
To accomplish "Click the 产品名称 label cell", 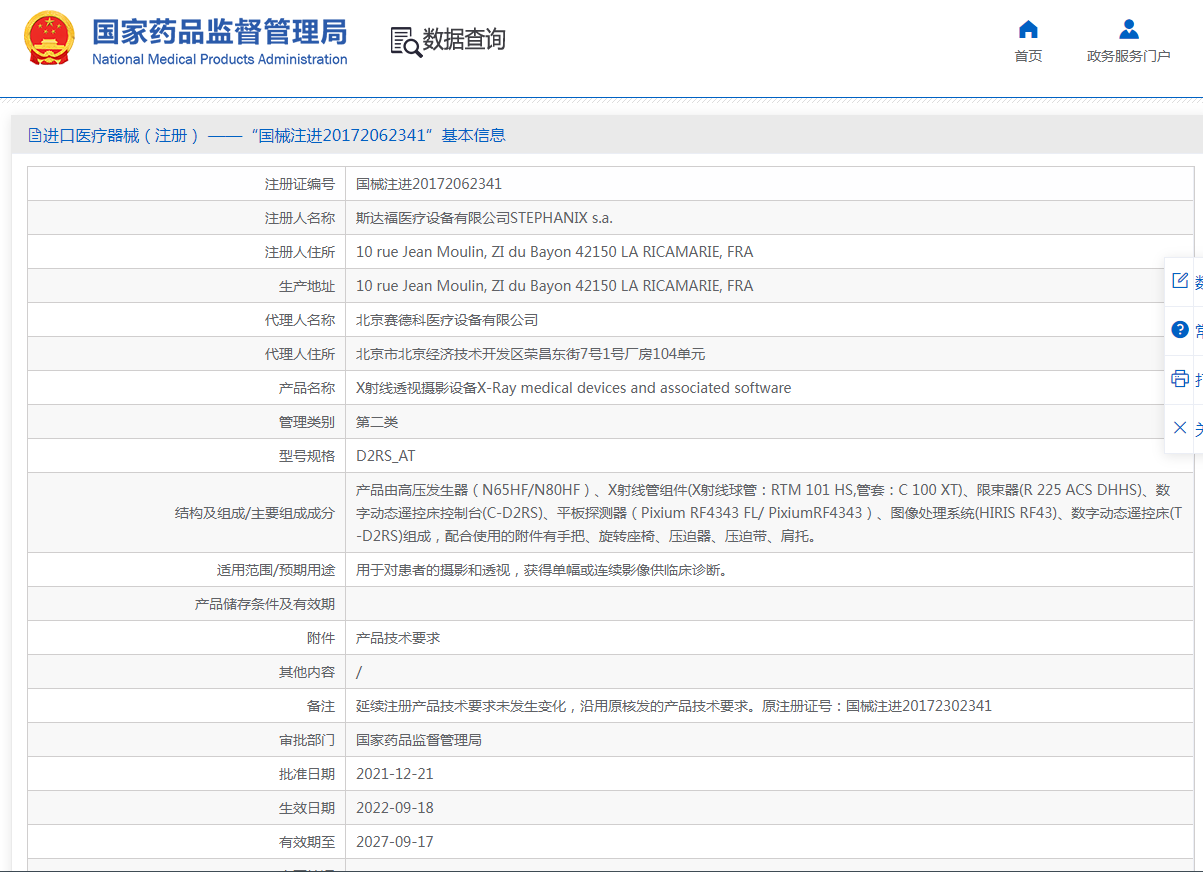I will 186,388.
